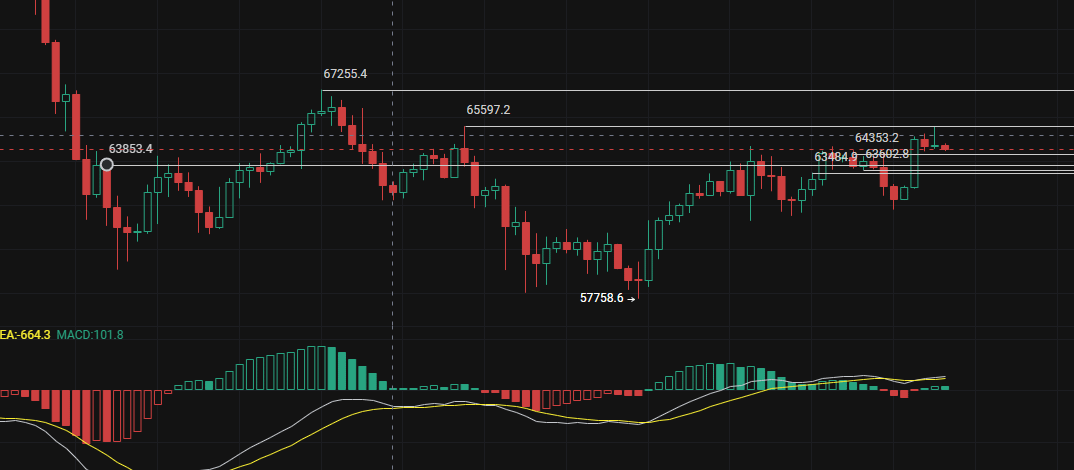This screenshot has height=470, width=1074.
Task: Select the horizontal ray below the 65597.2 label
Action: (x=769, y=126)
